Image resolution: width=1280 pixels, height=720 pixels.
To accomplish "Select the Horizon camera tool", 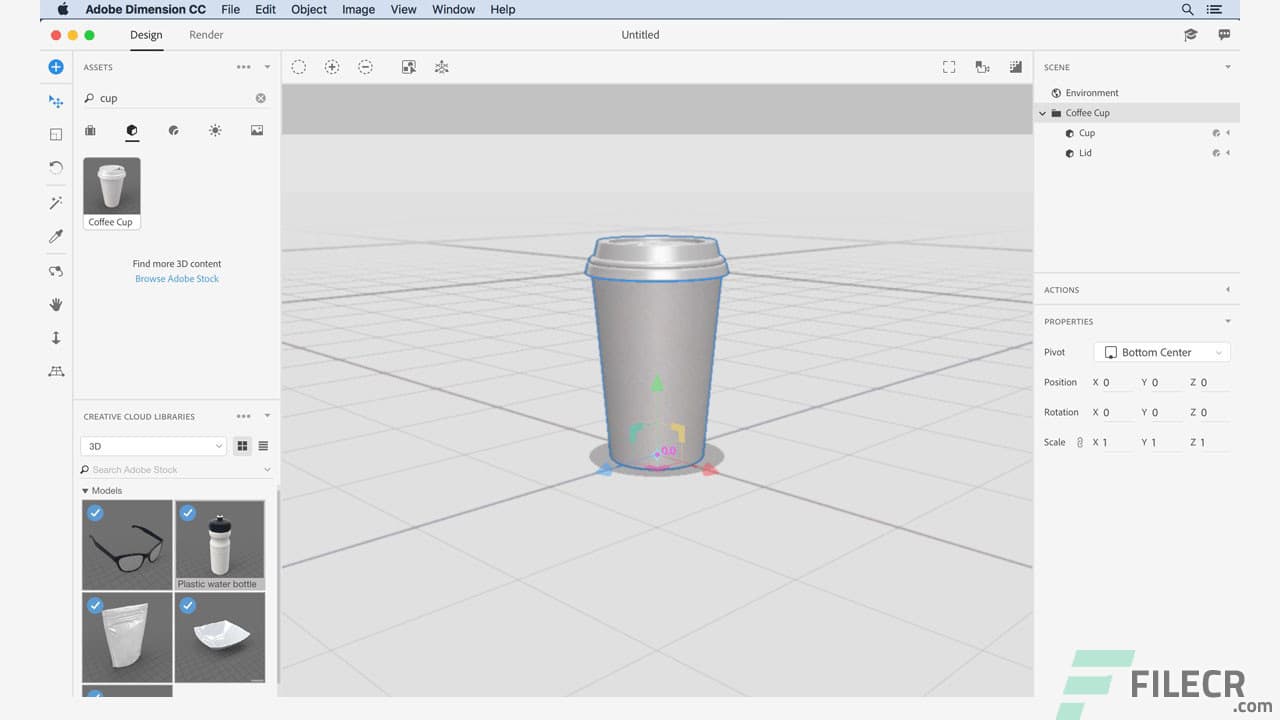I will tap(56, 371).
